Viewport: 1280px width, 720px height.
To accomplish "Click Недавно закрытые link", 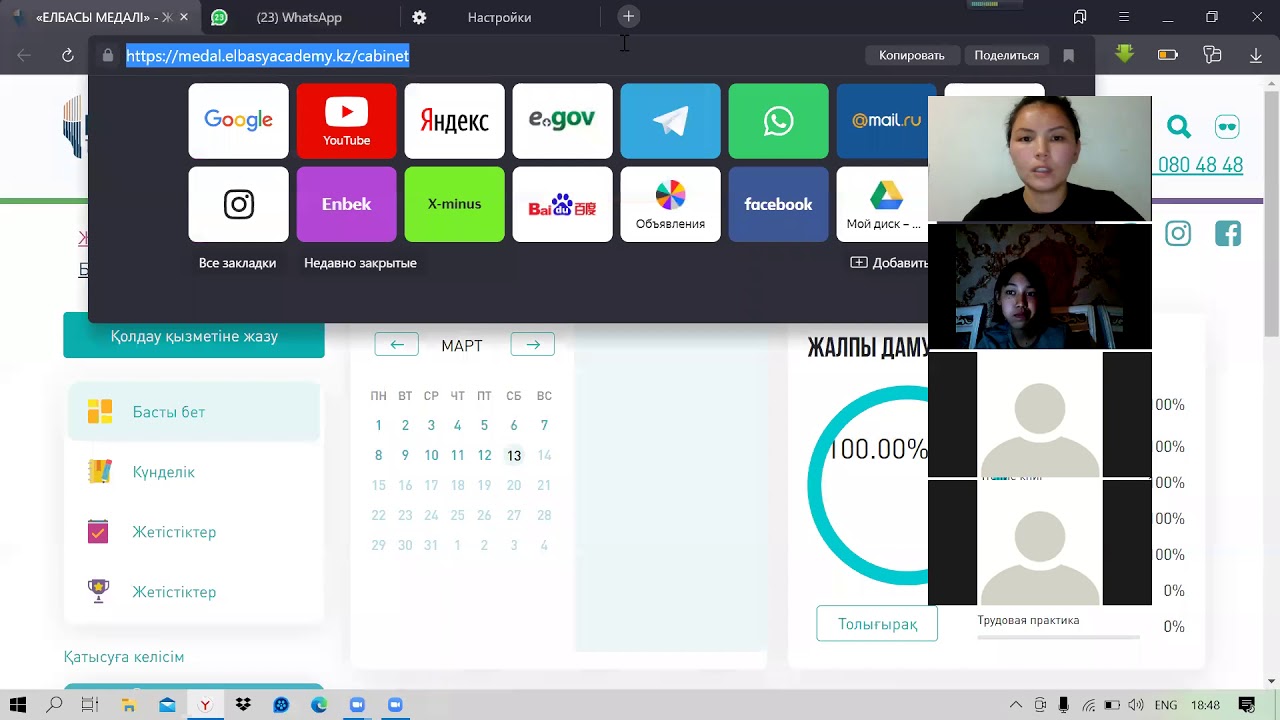I will [360, 263].
